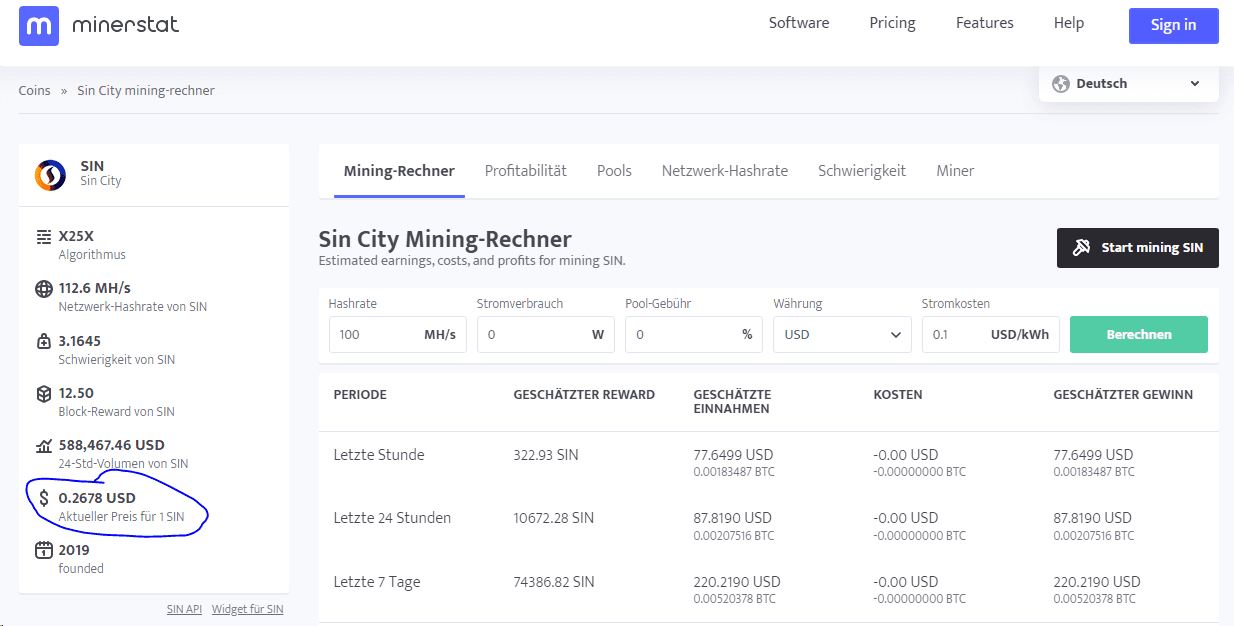
Task: Click the 10672.28 SIN reward cell
Action: click(x=554, y=518)
